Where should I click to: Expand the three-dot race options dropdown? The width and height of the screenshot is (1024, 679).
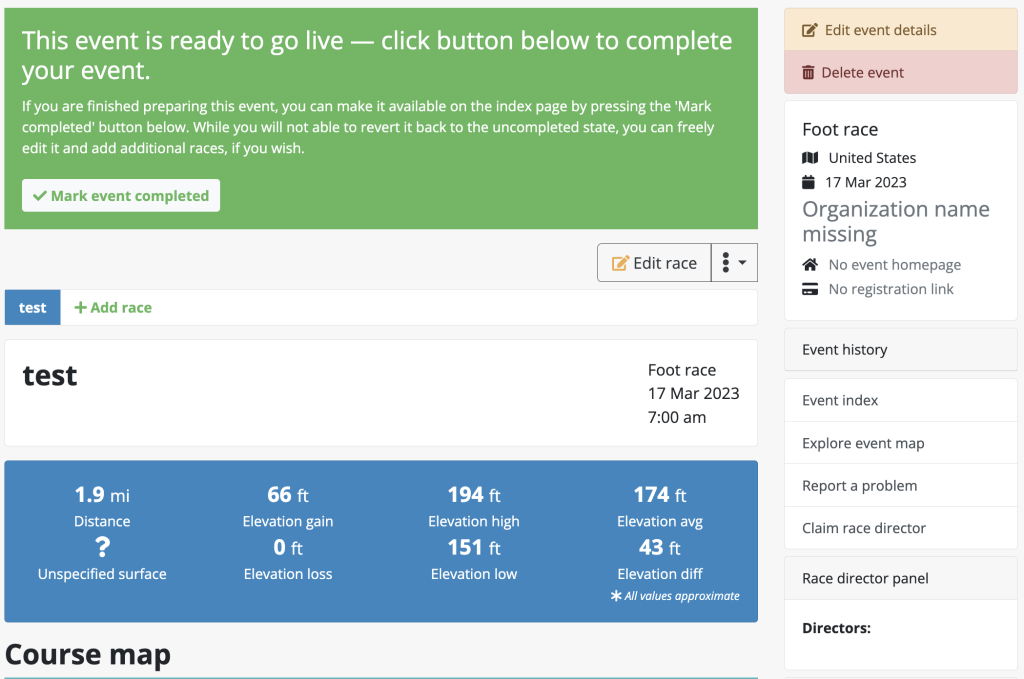pos(734,262)
